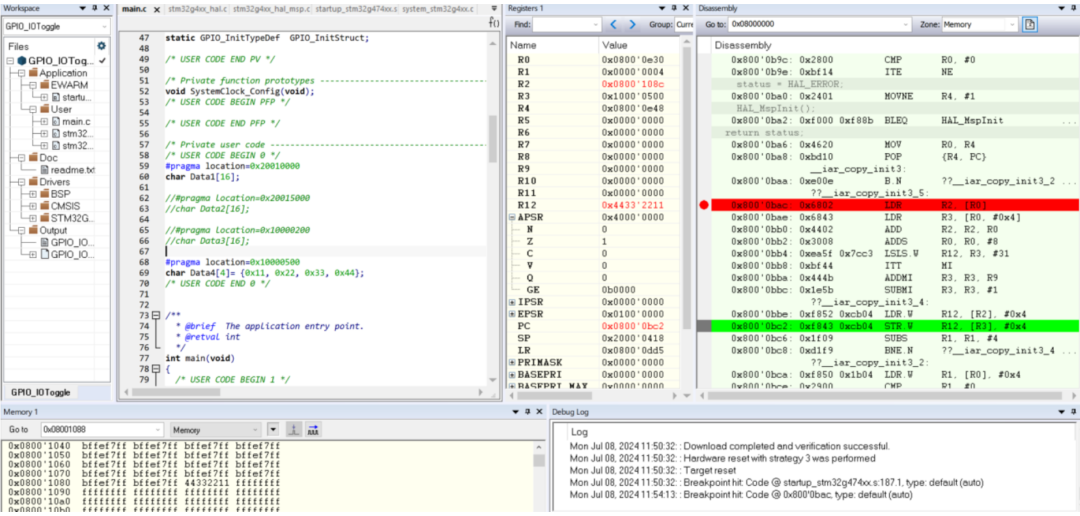Open the workspace files settings gear
The height and width of the screenshot is (516, 1080).
tap(102, 46)
